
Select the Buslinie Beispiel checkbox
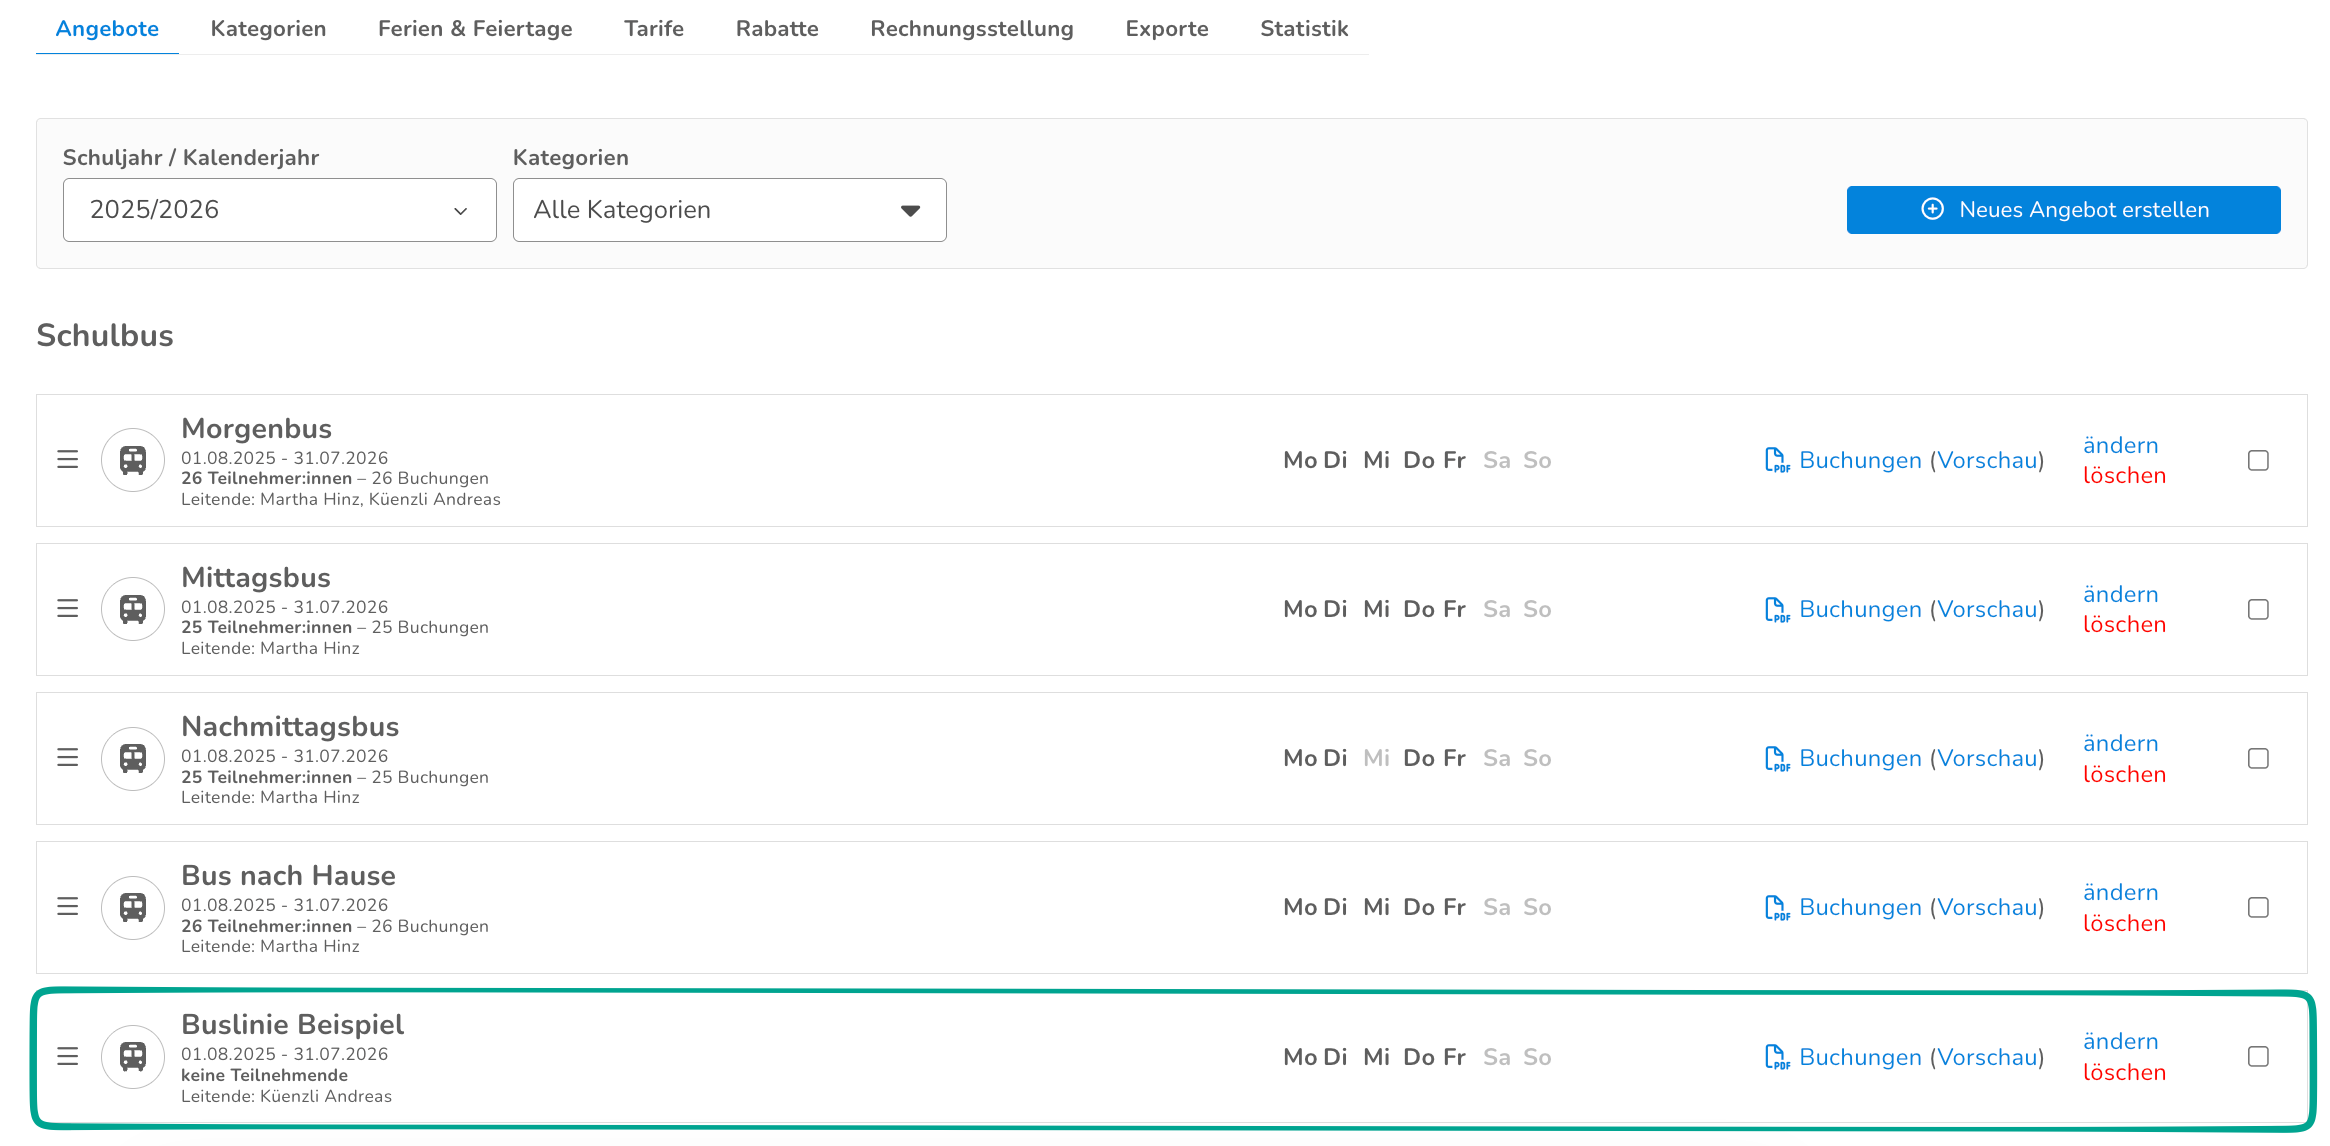[x=2258, y=1057]
